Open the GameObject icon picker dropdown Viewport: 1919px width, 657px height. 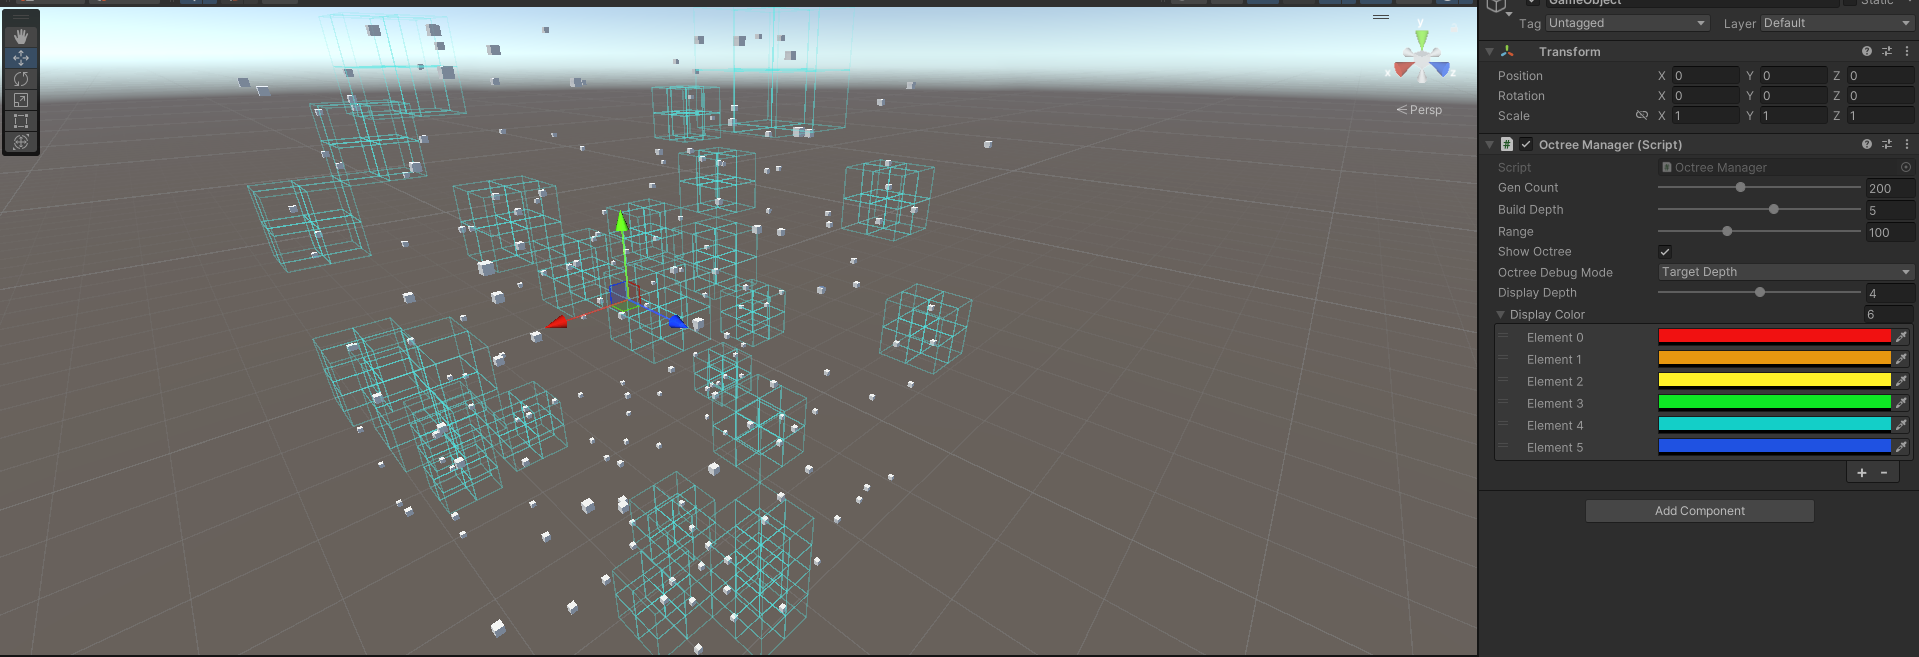(1509, 14)
